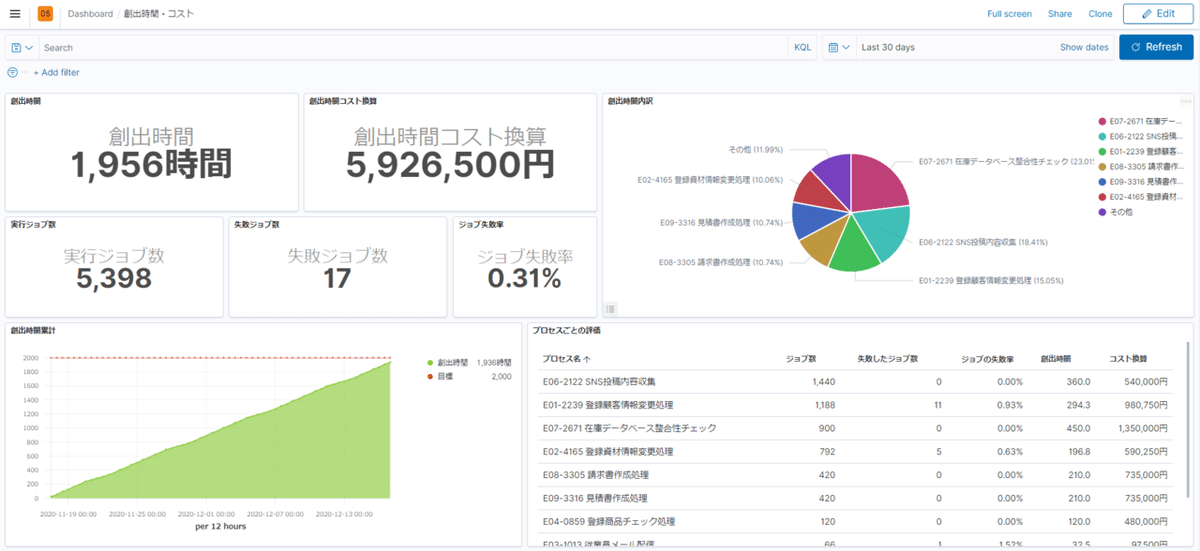Sort by コスト換算 column header

pyautogui.click(x=1129, y=357)
